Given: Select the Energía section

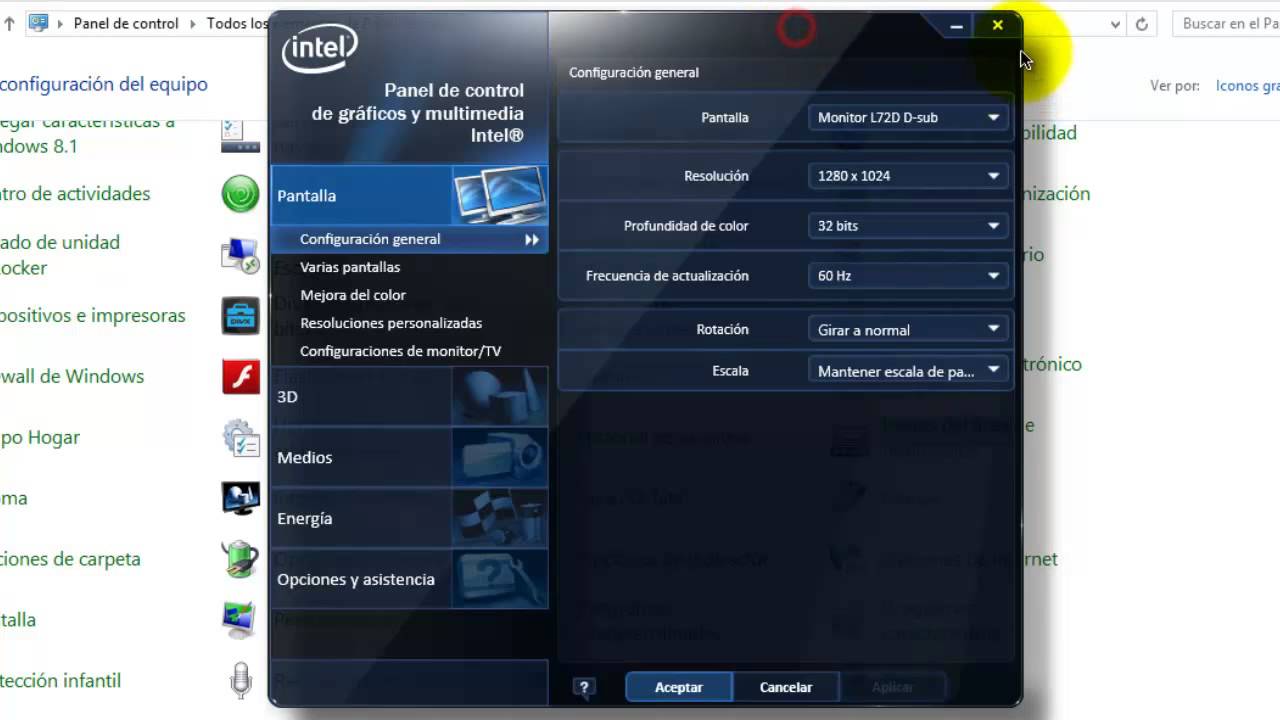Looking at the screenshot, I should coord(408,518).
